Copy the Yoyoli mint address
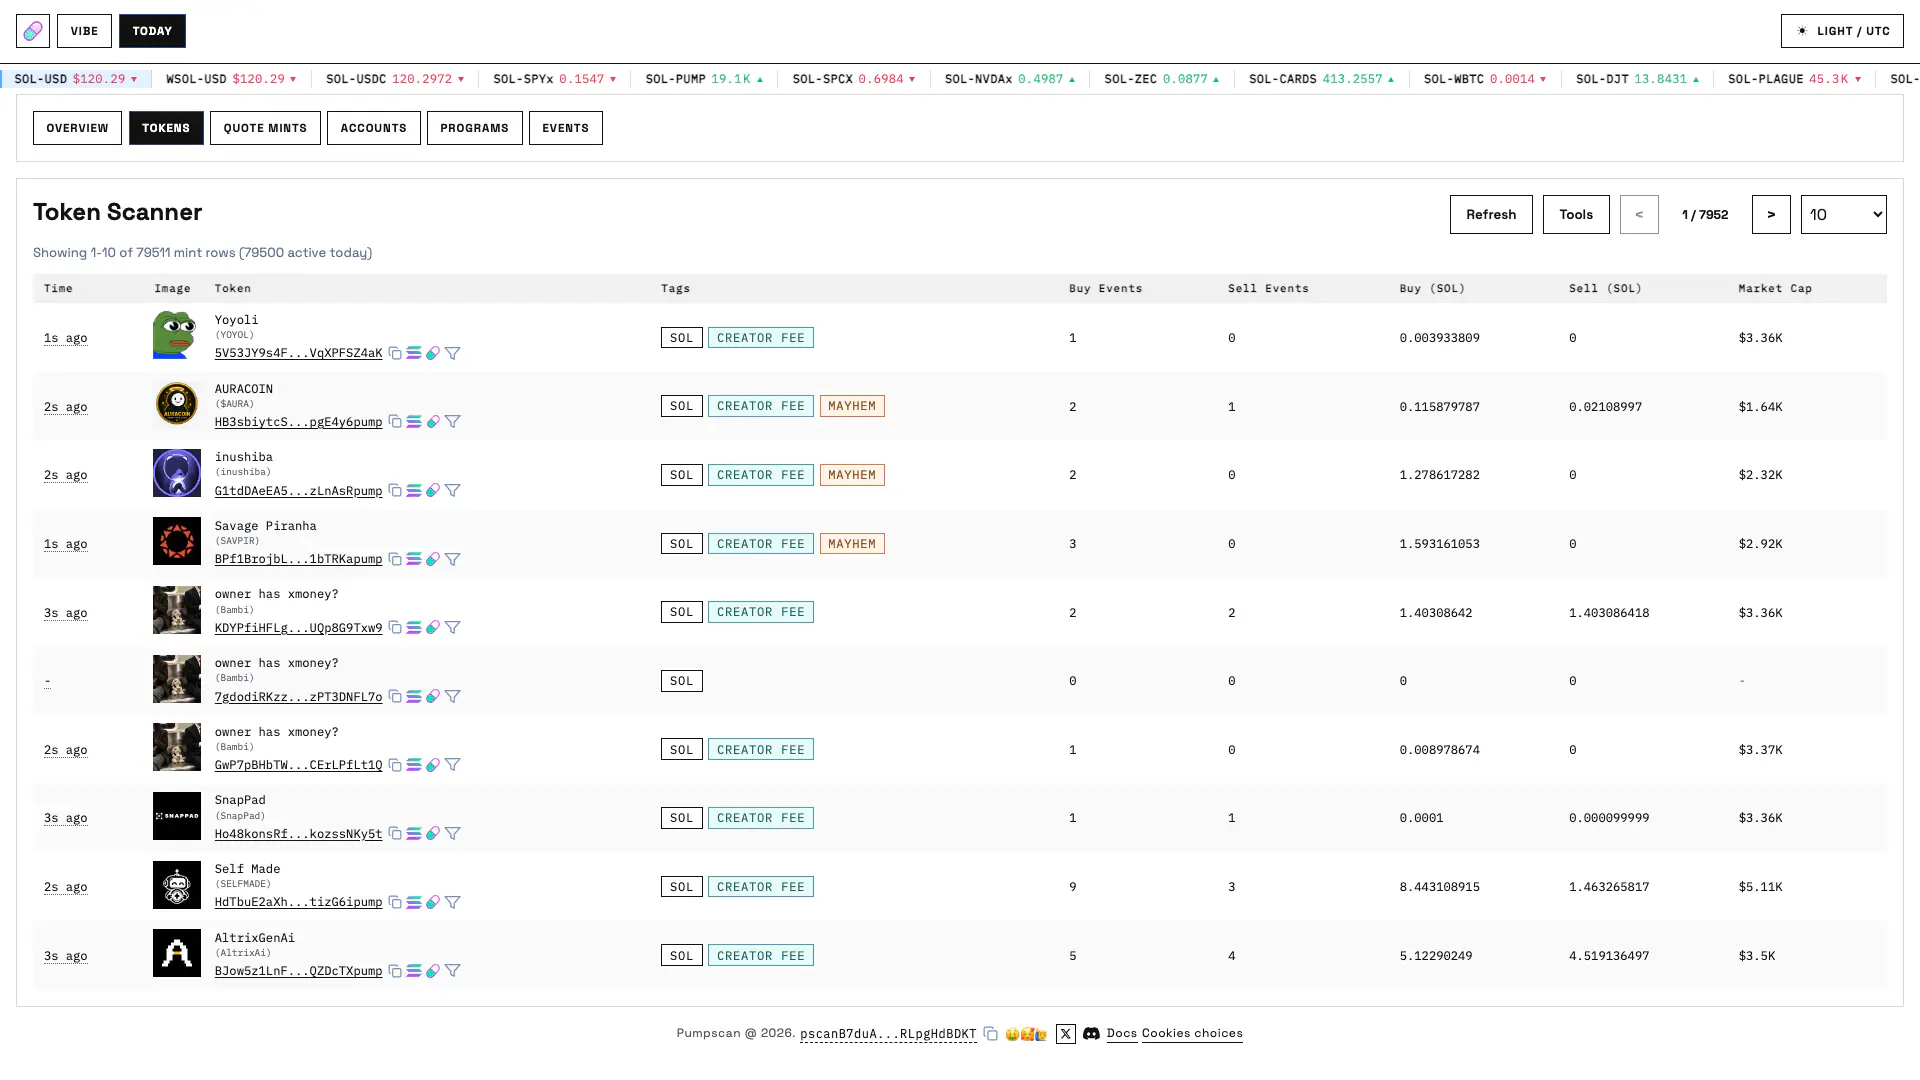 pos(395,353)
